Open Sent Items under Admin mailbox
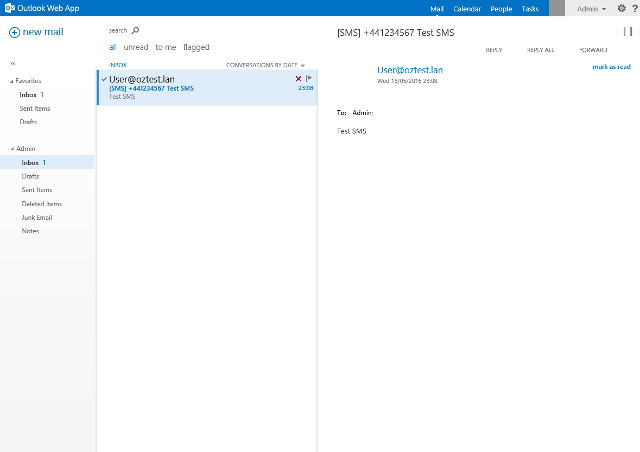Viewport: 640px width, 452px height. pyautogui.click(x=37, y=190)
